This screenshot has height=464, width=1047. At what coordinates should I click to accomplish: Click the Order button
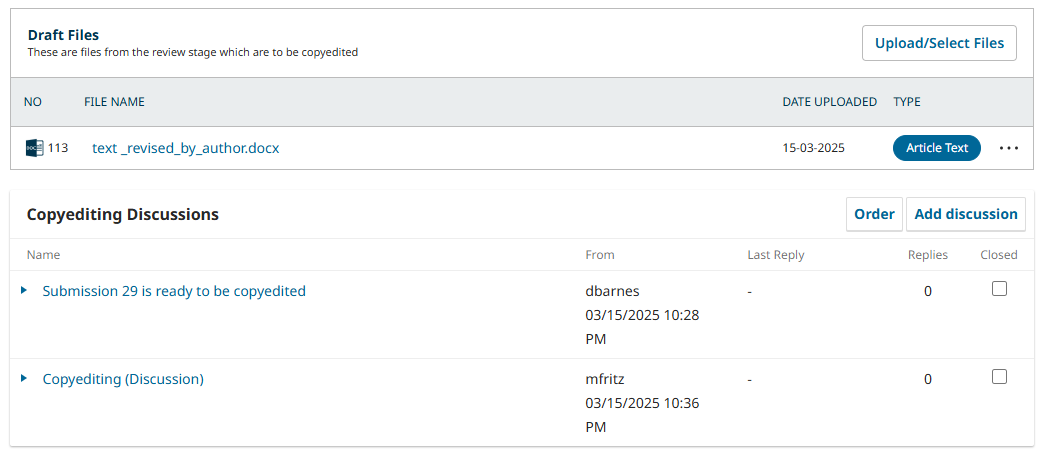[874, 214]
